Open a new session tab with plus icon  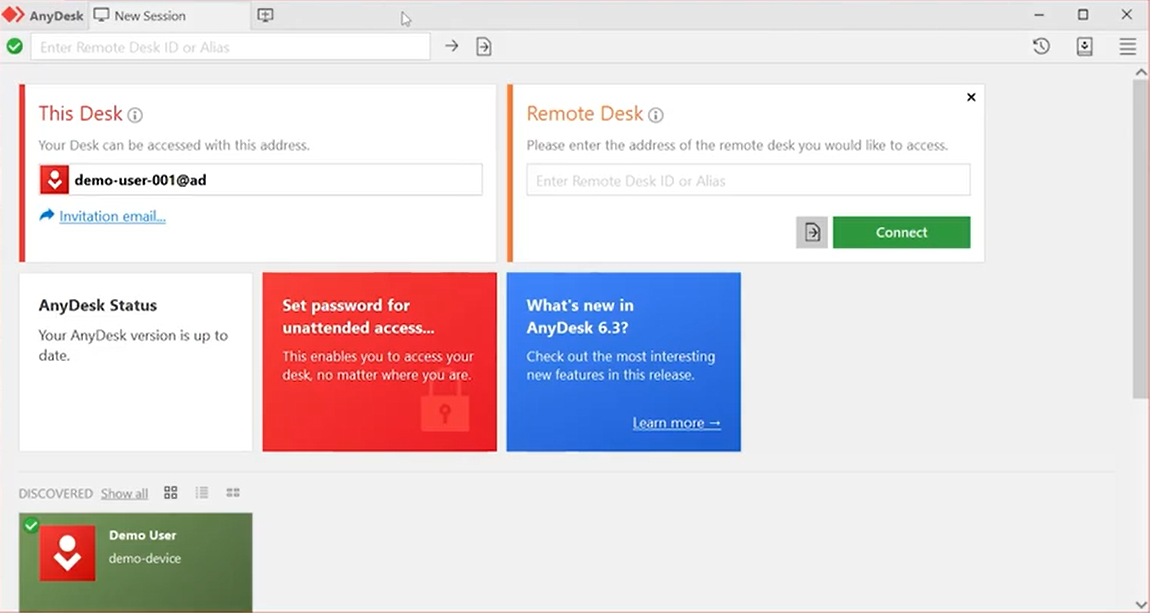[x=265, y=15]
